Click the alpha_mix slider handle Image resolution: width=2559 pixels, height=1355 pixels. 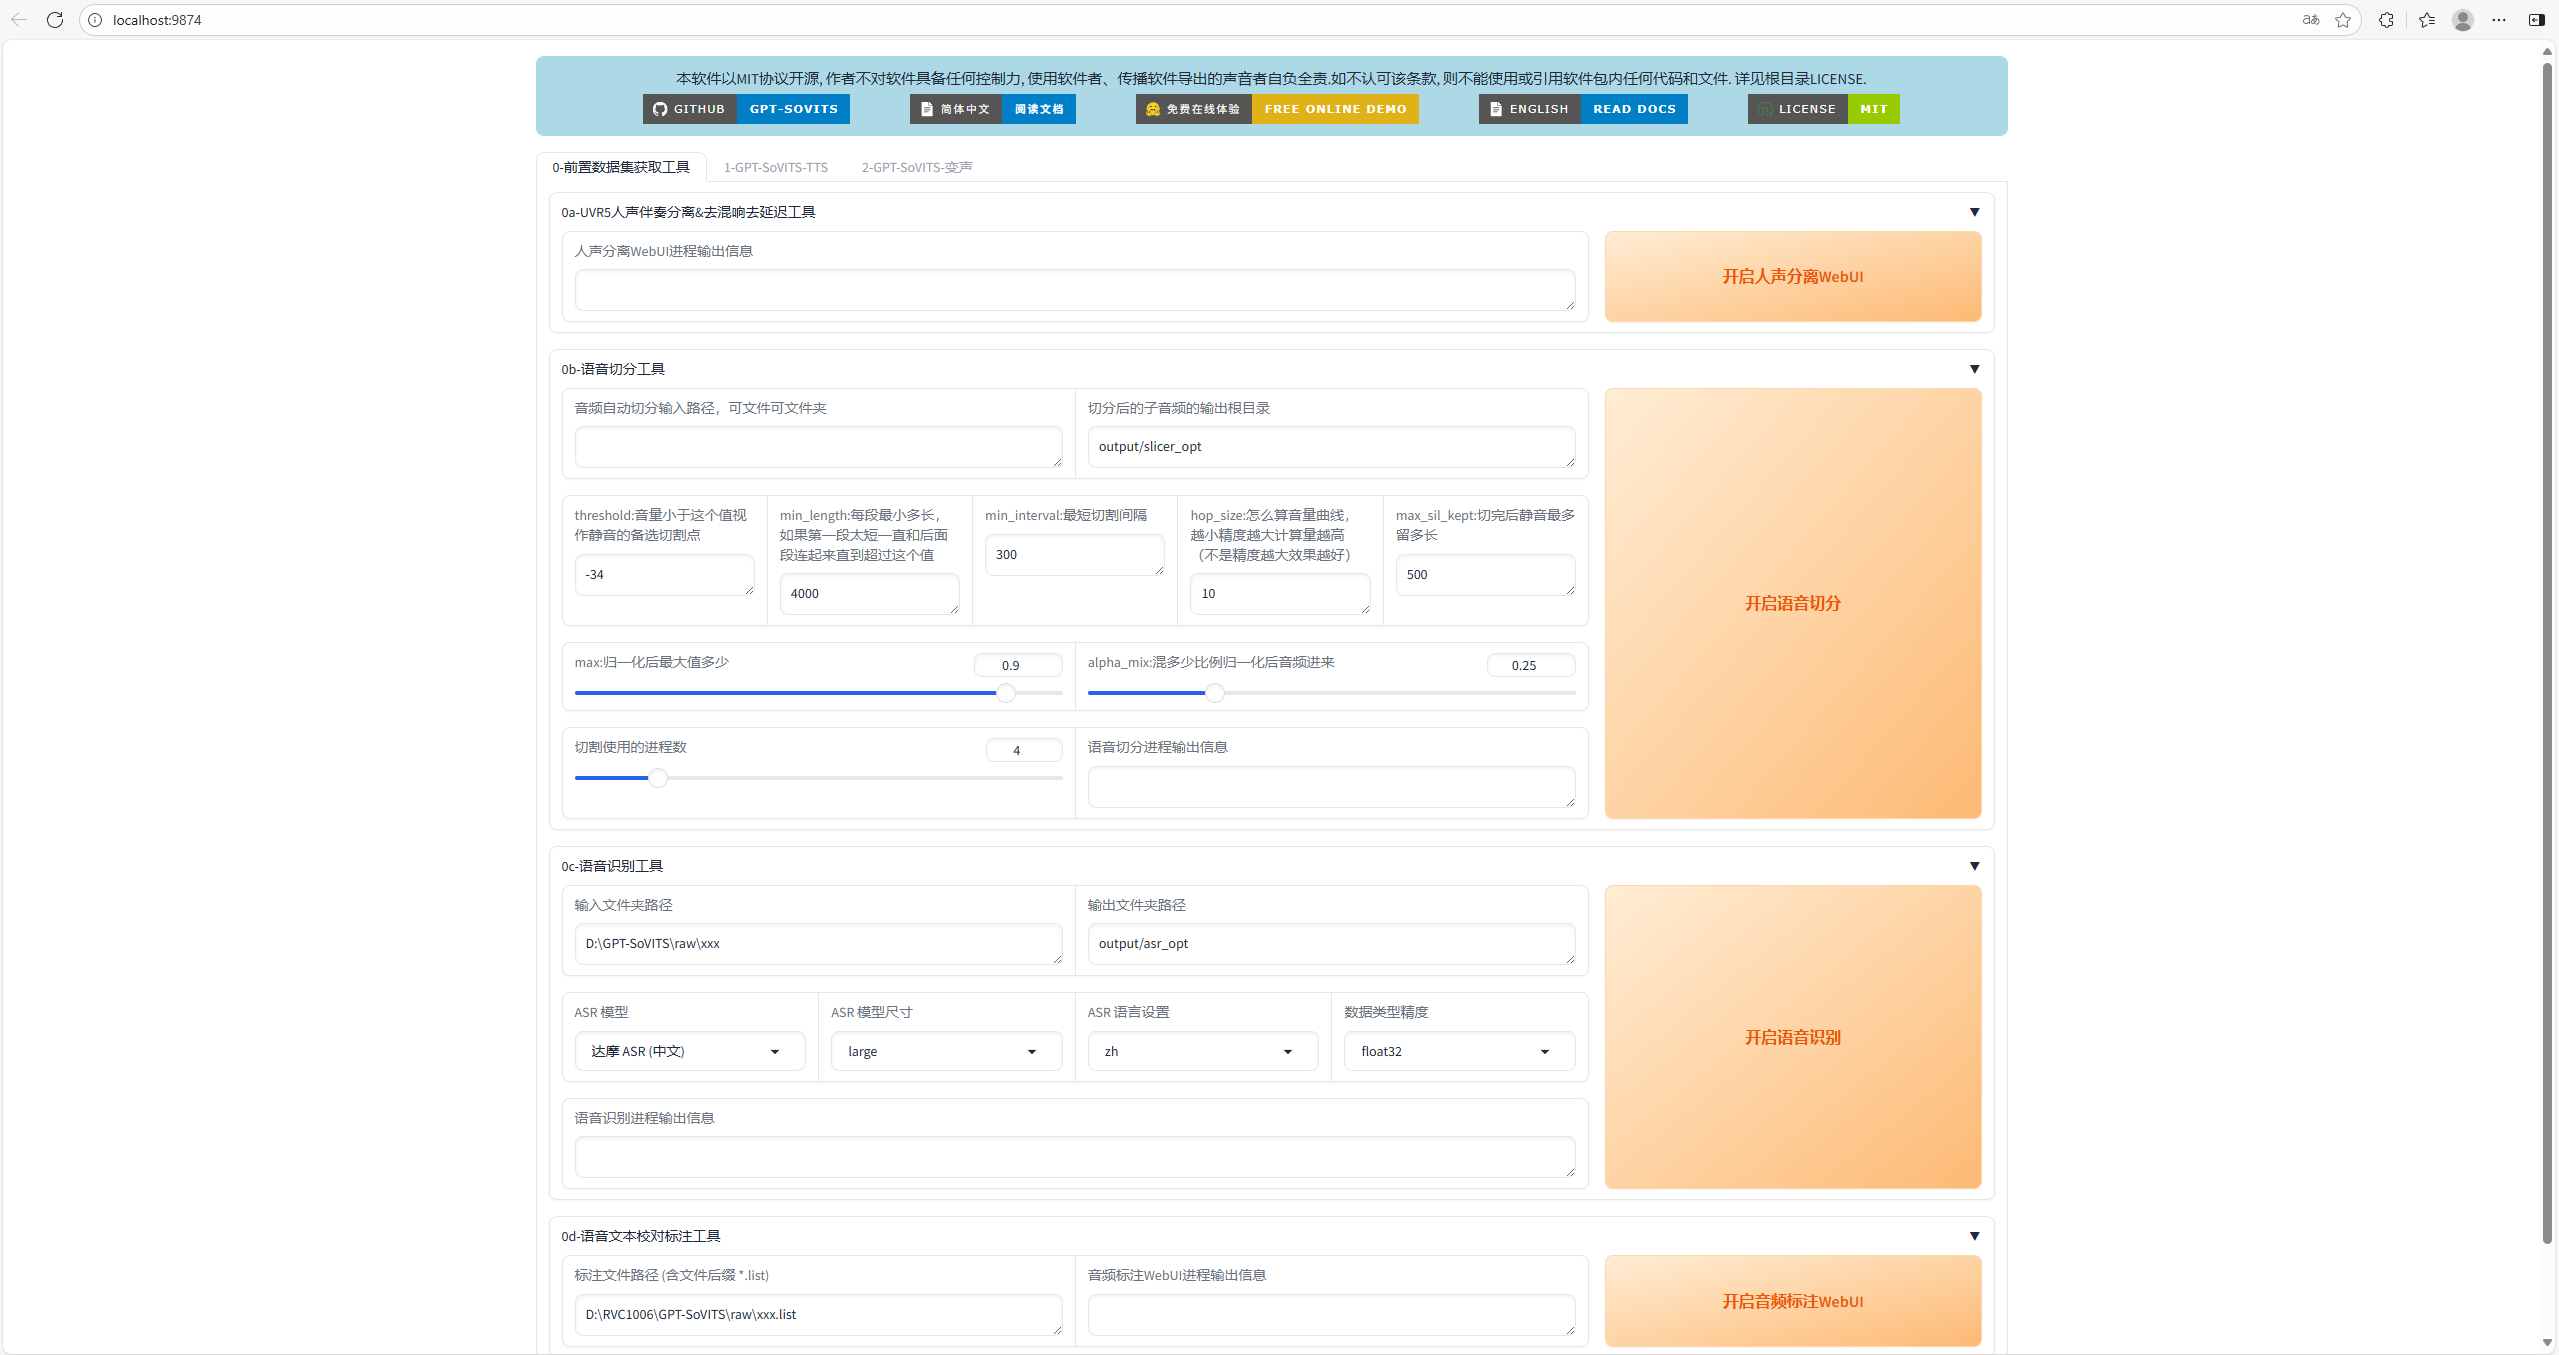(1214, 693)
